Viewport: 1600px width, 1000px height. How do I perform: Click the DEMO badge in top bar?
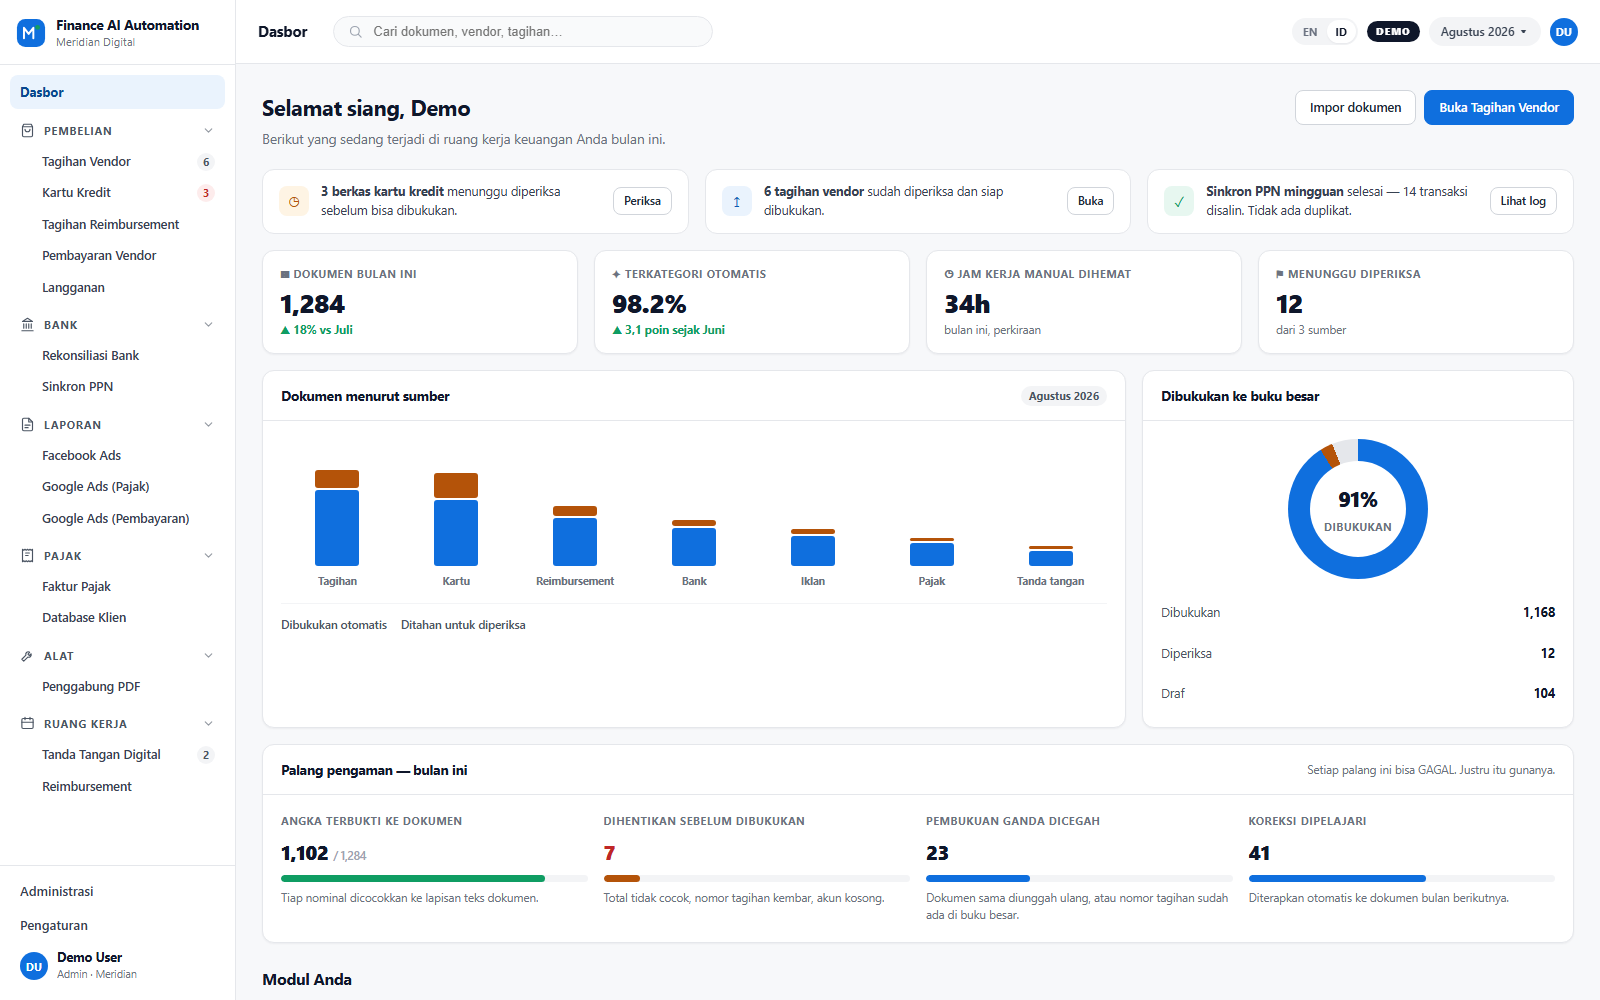[1392, 32]
